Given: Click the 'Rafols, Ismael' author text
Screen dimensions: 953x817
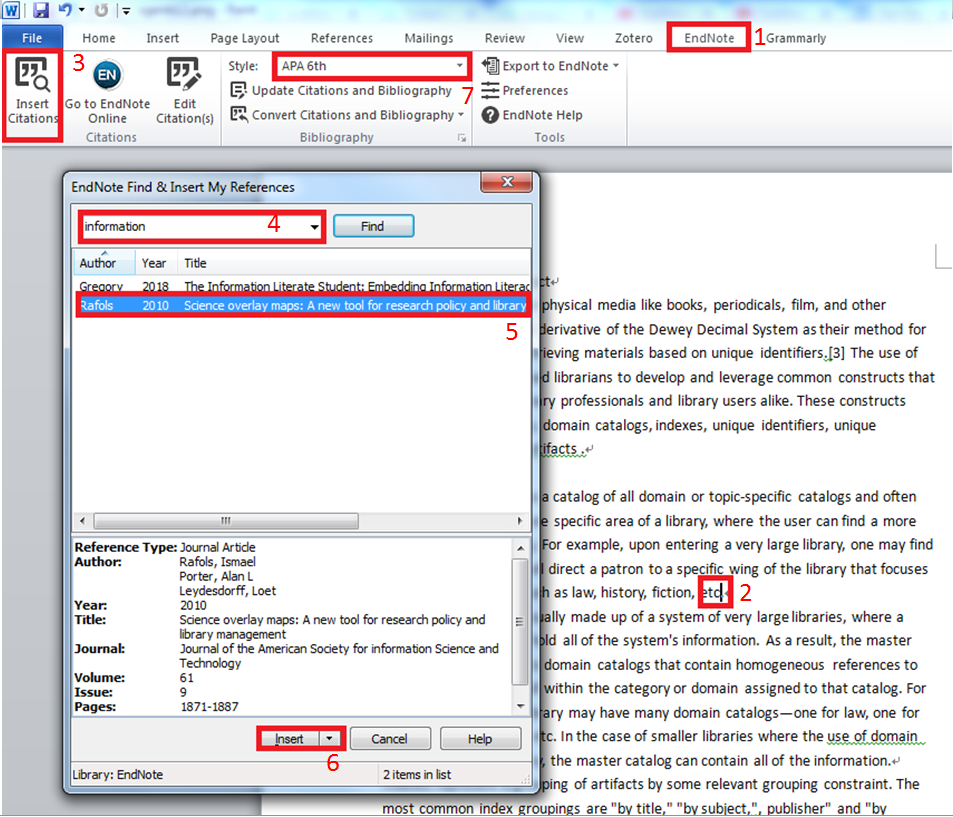Looking at the screenshot, I should click(x=218, y=562).
